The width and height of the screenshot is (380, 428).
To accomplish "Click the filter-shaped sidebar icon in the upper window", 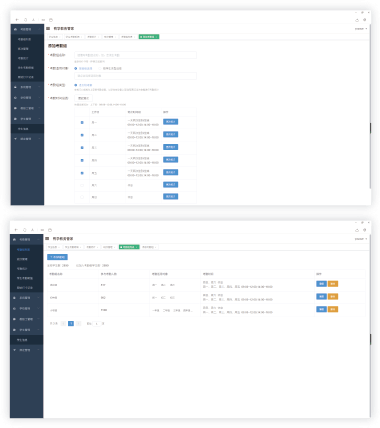I will click(x=15, y=139).
